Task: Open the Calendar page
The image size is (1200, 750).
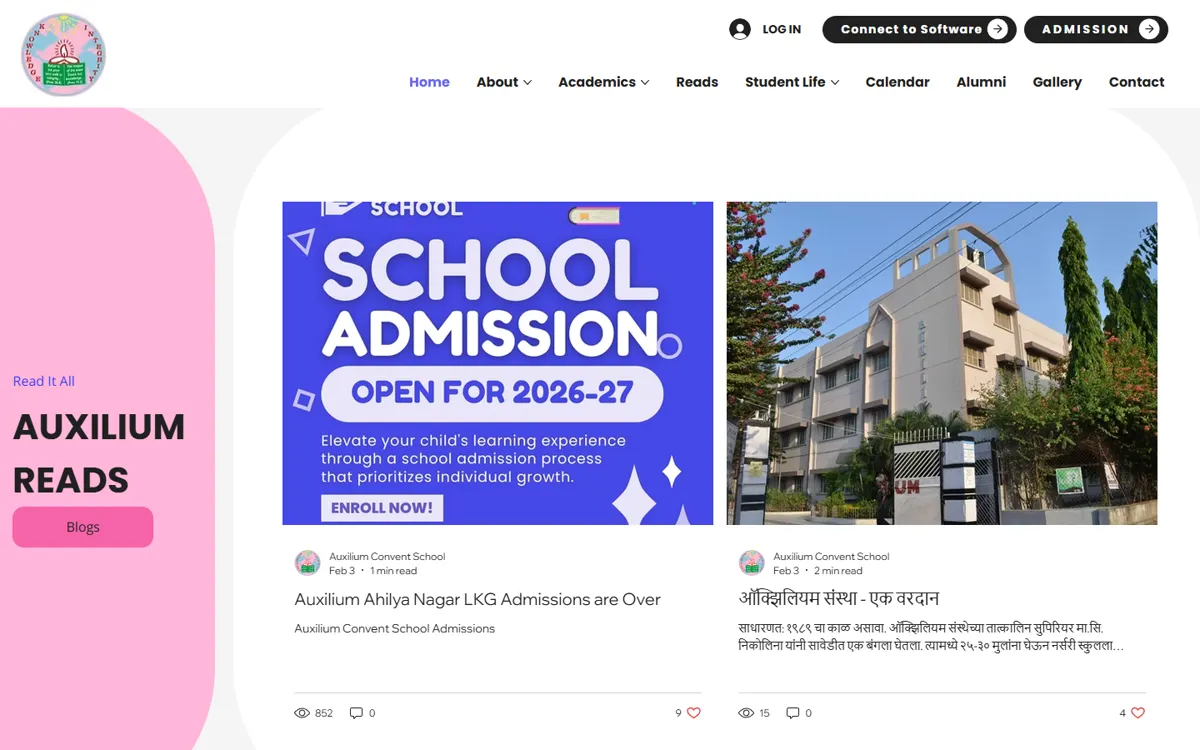Action: point(897,82)
